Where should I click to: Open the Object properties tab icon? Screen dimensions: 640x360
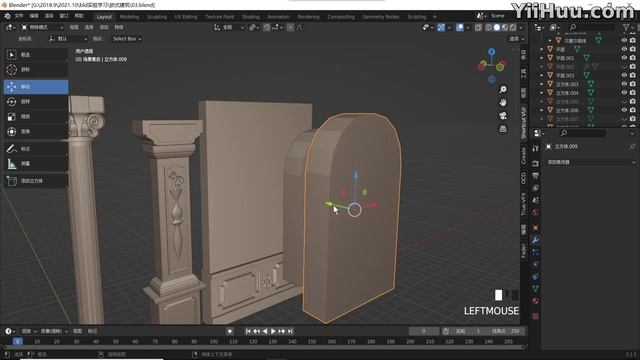536,228
